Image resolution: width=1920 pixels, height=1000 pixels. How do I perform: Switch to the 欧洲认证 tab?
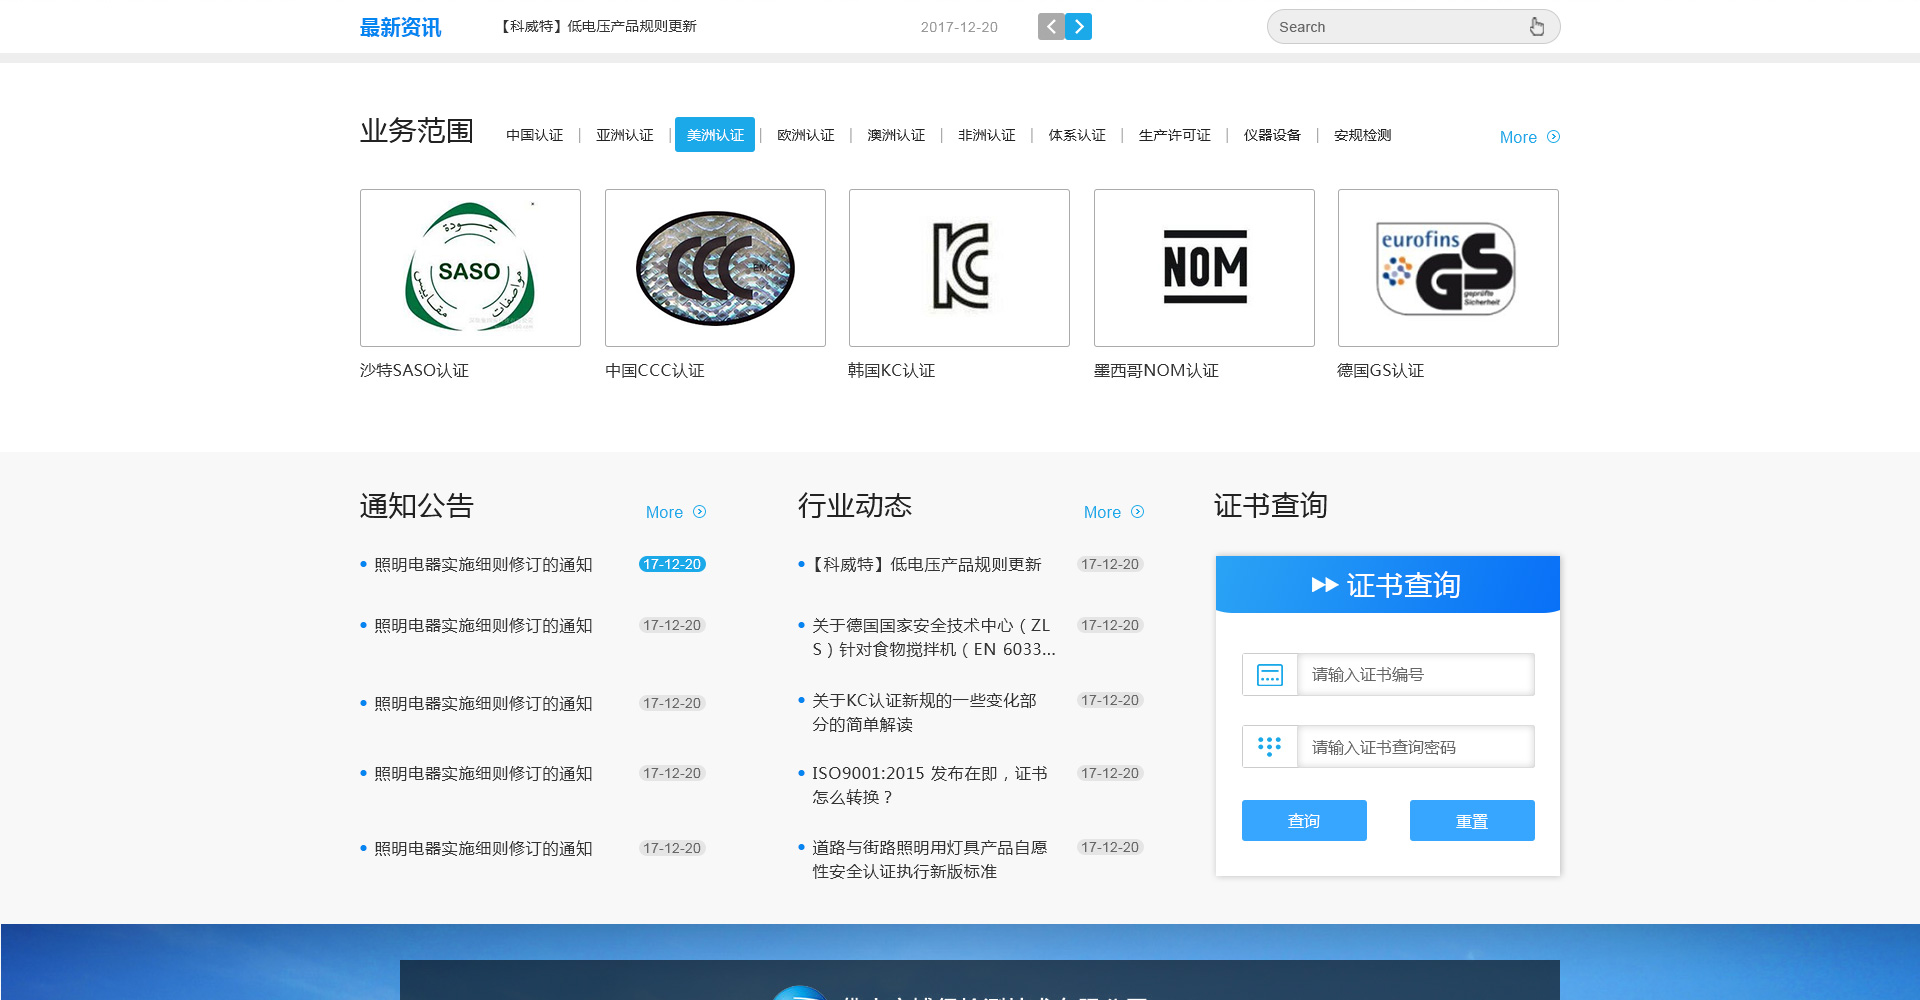click(x=805, y=135)
